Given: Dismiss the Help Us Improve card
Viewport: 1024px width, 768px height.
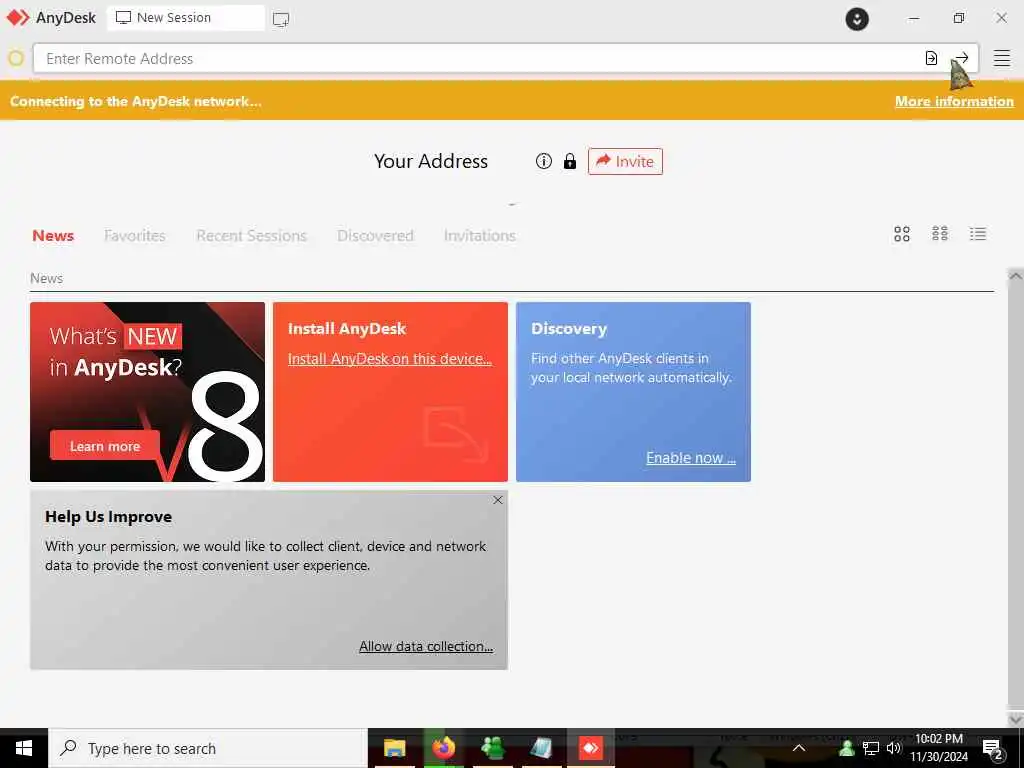Looking at the screenshot, I should pyautogui.click(x=498, y=500).
